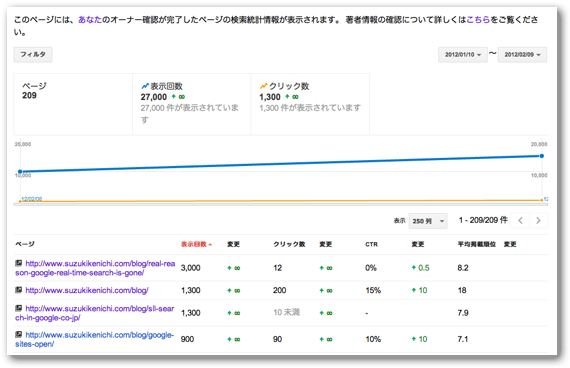570x368 pixels.
Task: Click the 10 未満 clicks value
Action: tap(286, 312)
